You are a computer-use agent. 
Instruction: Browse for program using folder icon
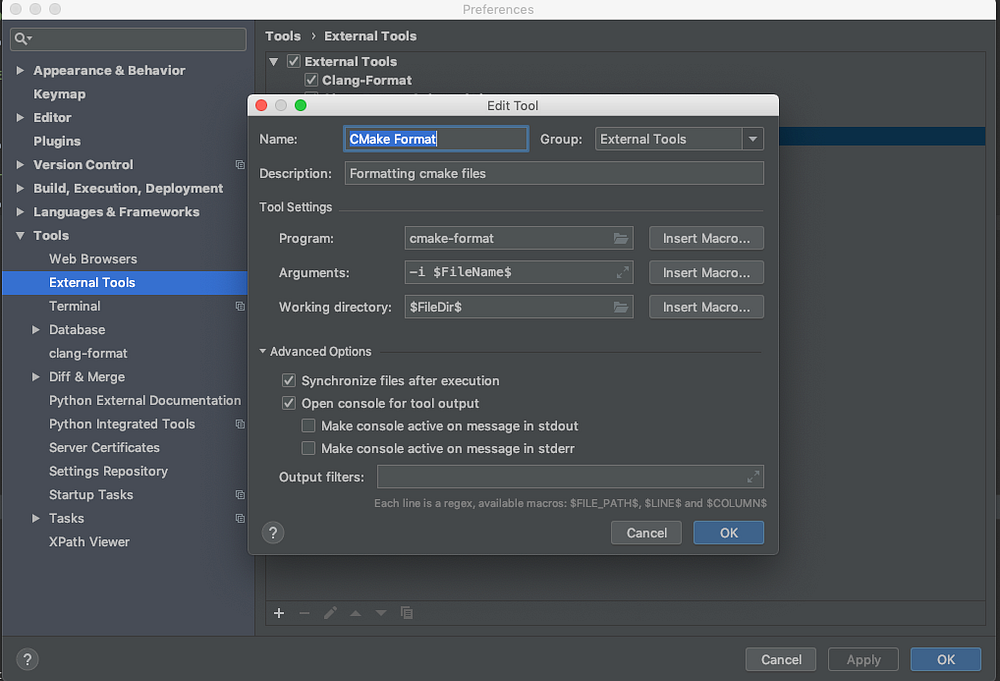pyautogui.click(x=621, y=238)
